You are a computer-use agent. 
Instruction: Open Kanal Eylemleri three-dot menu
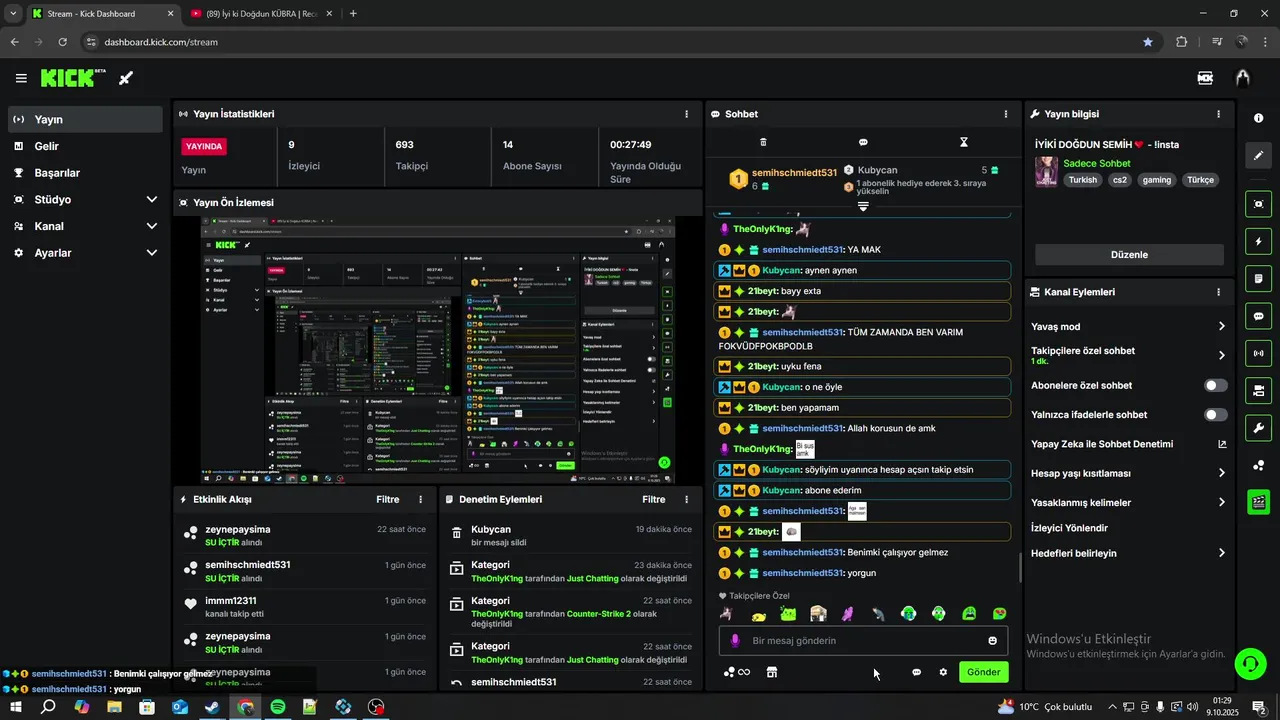[x=1218, y=292]
